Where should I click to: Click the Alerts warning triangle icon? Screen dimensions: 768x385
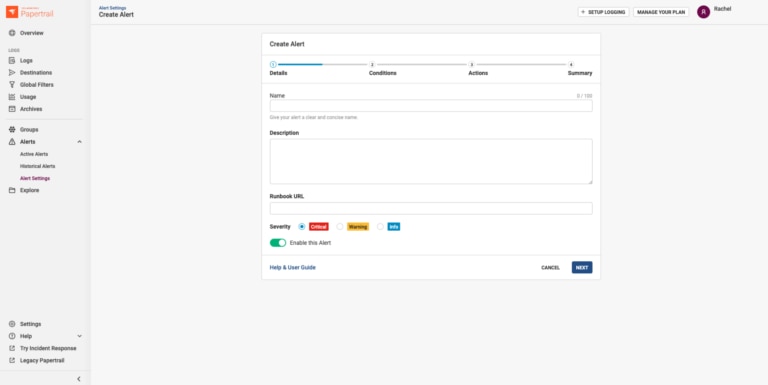click(x=12, y=142)
